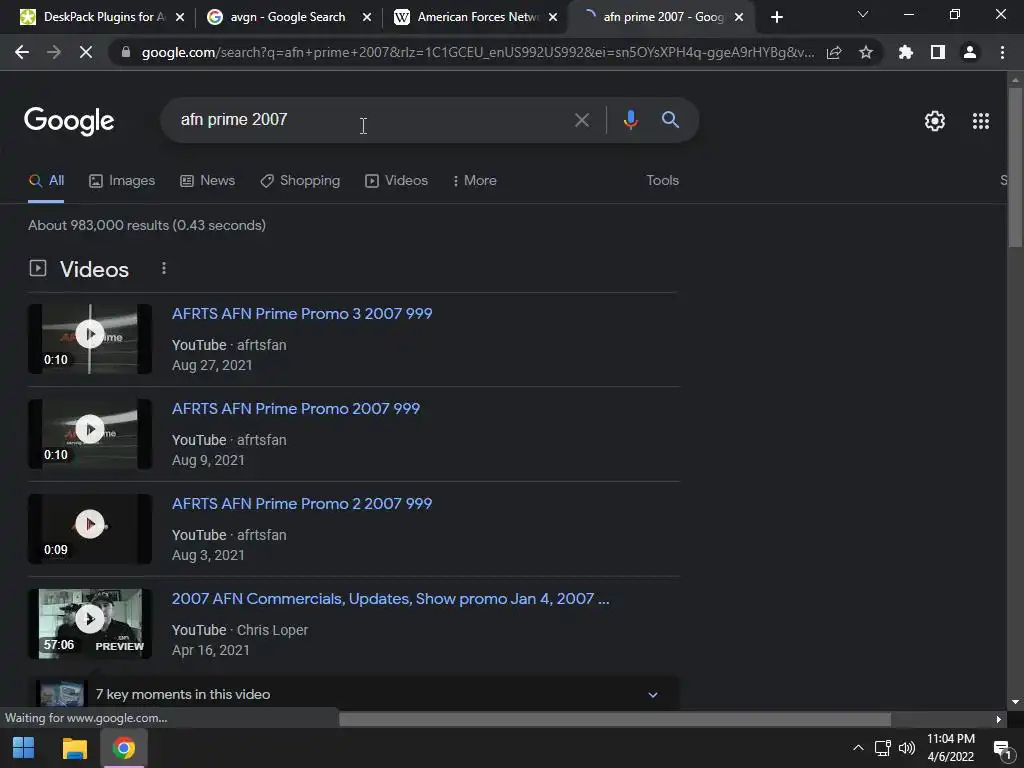The image size is (1024, 768).
Task: Click the browser address bar URL
Action: point(477,53)
